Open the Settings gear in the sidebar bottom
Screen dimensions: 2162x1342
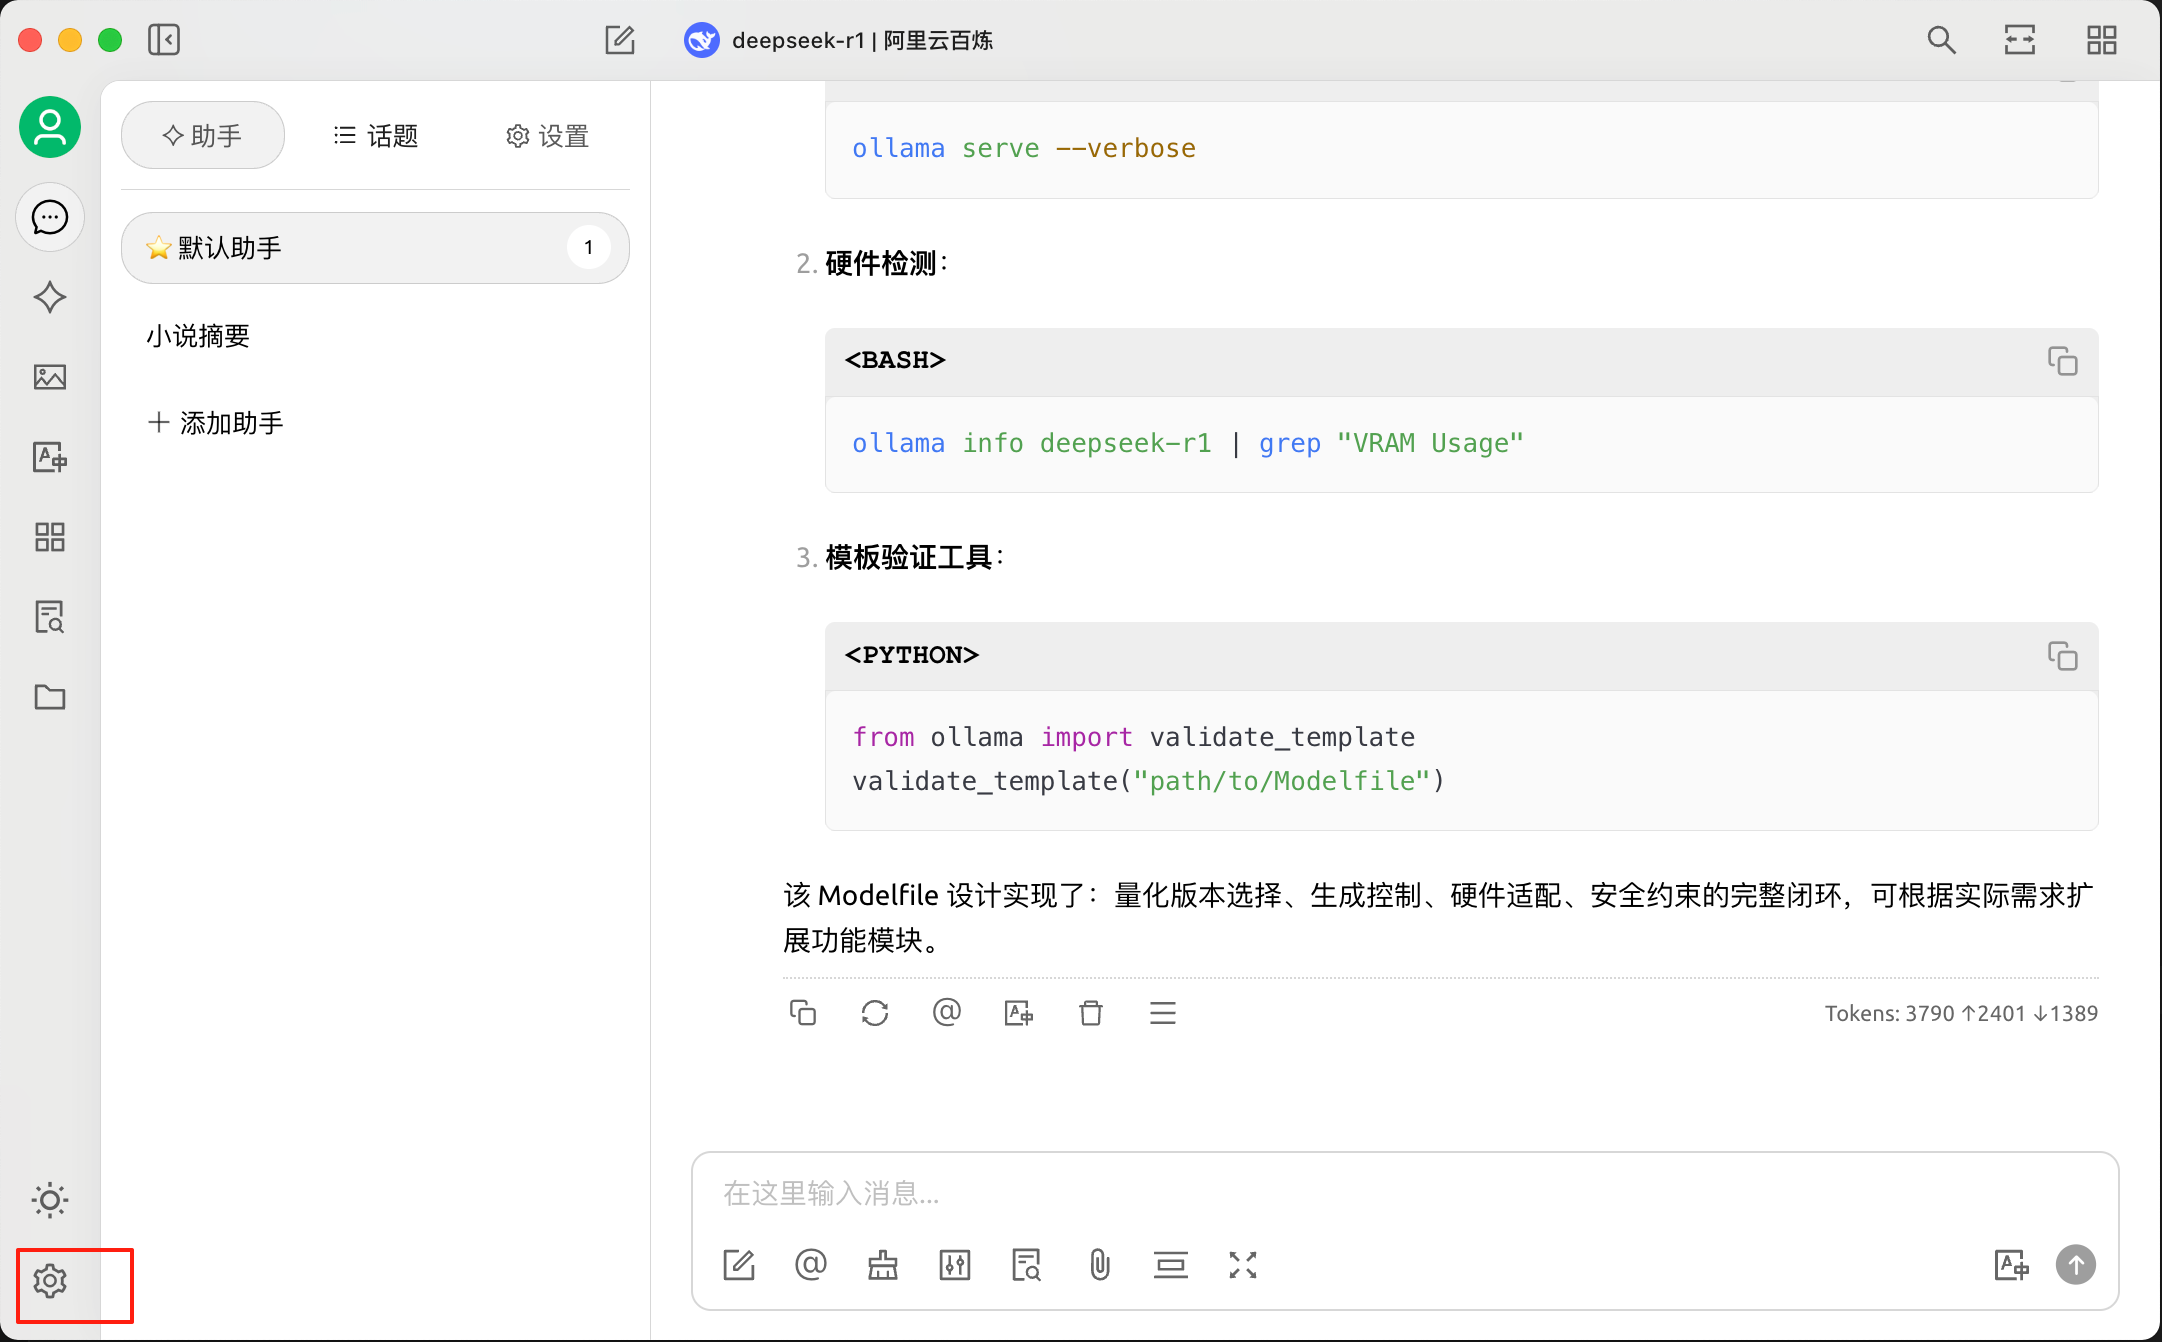pyautogui.click(x=50, y=1281)
